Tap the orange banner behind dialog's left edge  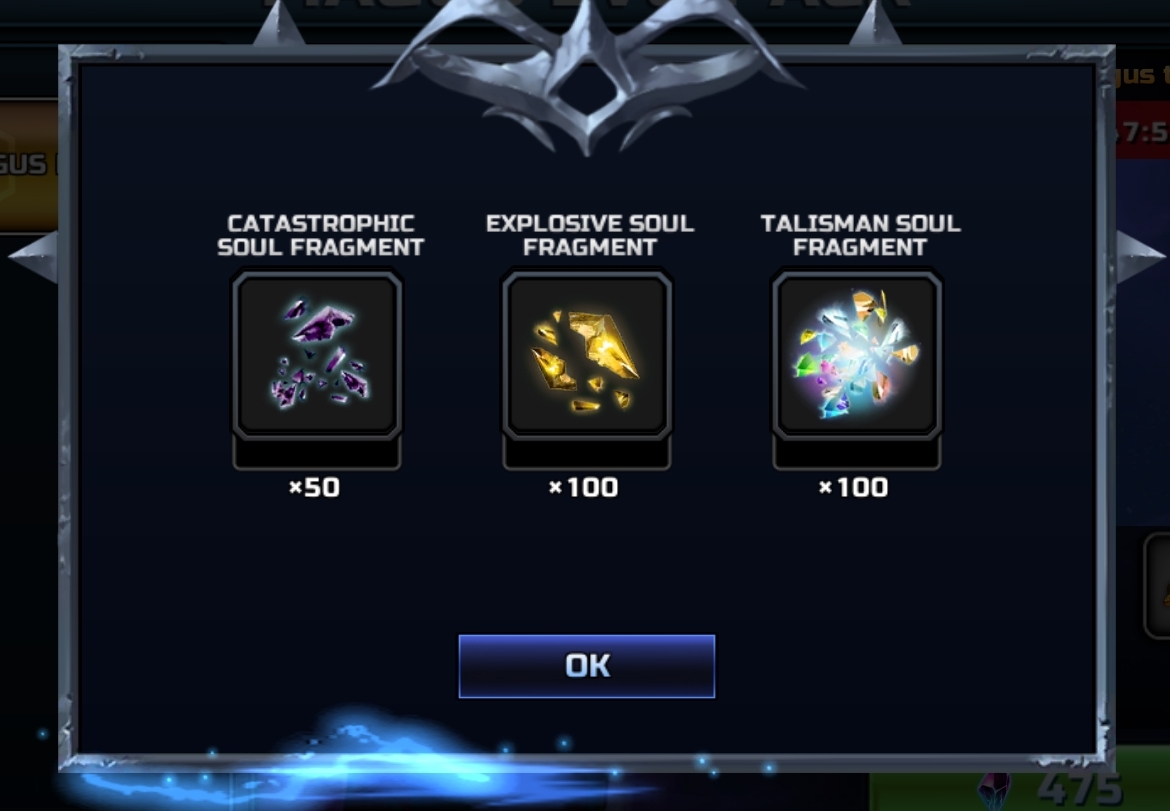28,165
